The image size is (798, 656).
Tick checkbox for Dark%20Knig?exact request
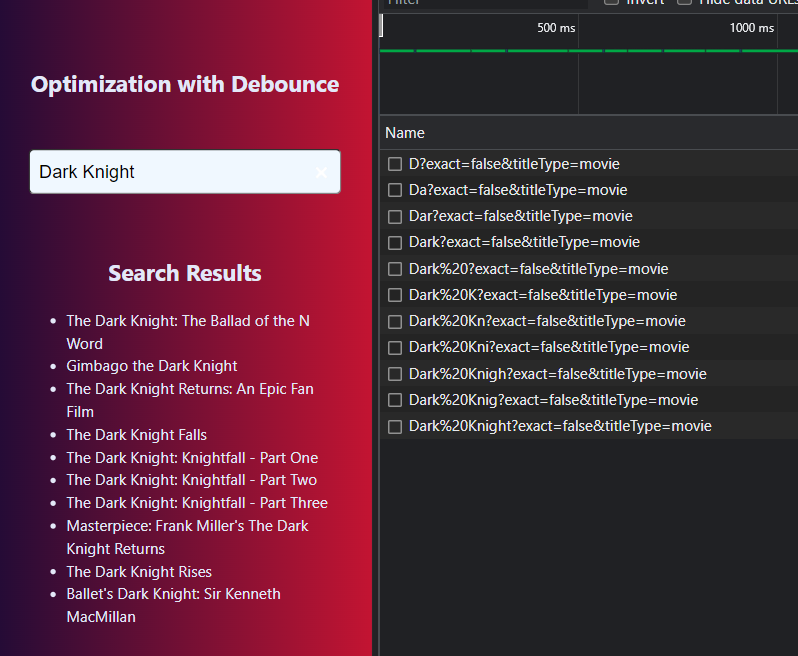pos(395,400)
